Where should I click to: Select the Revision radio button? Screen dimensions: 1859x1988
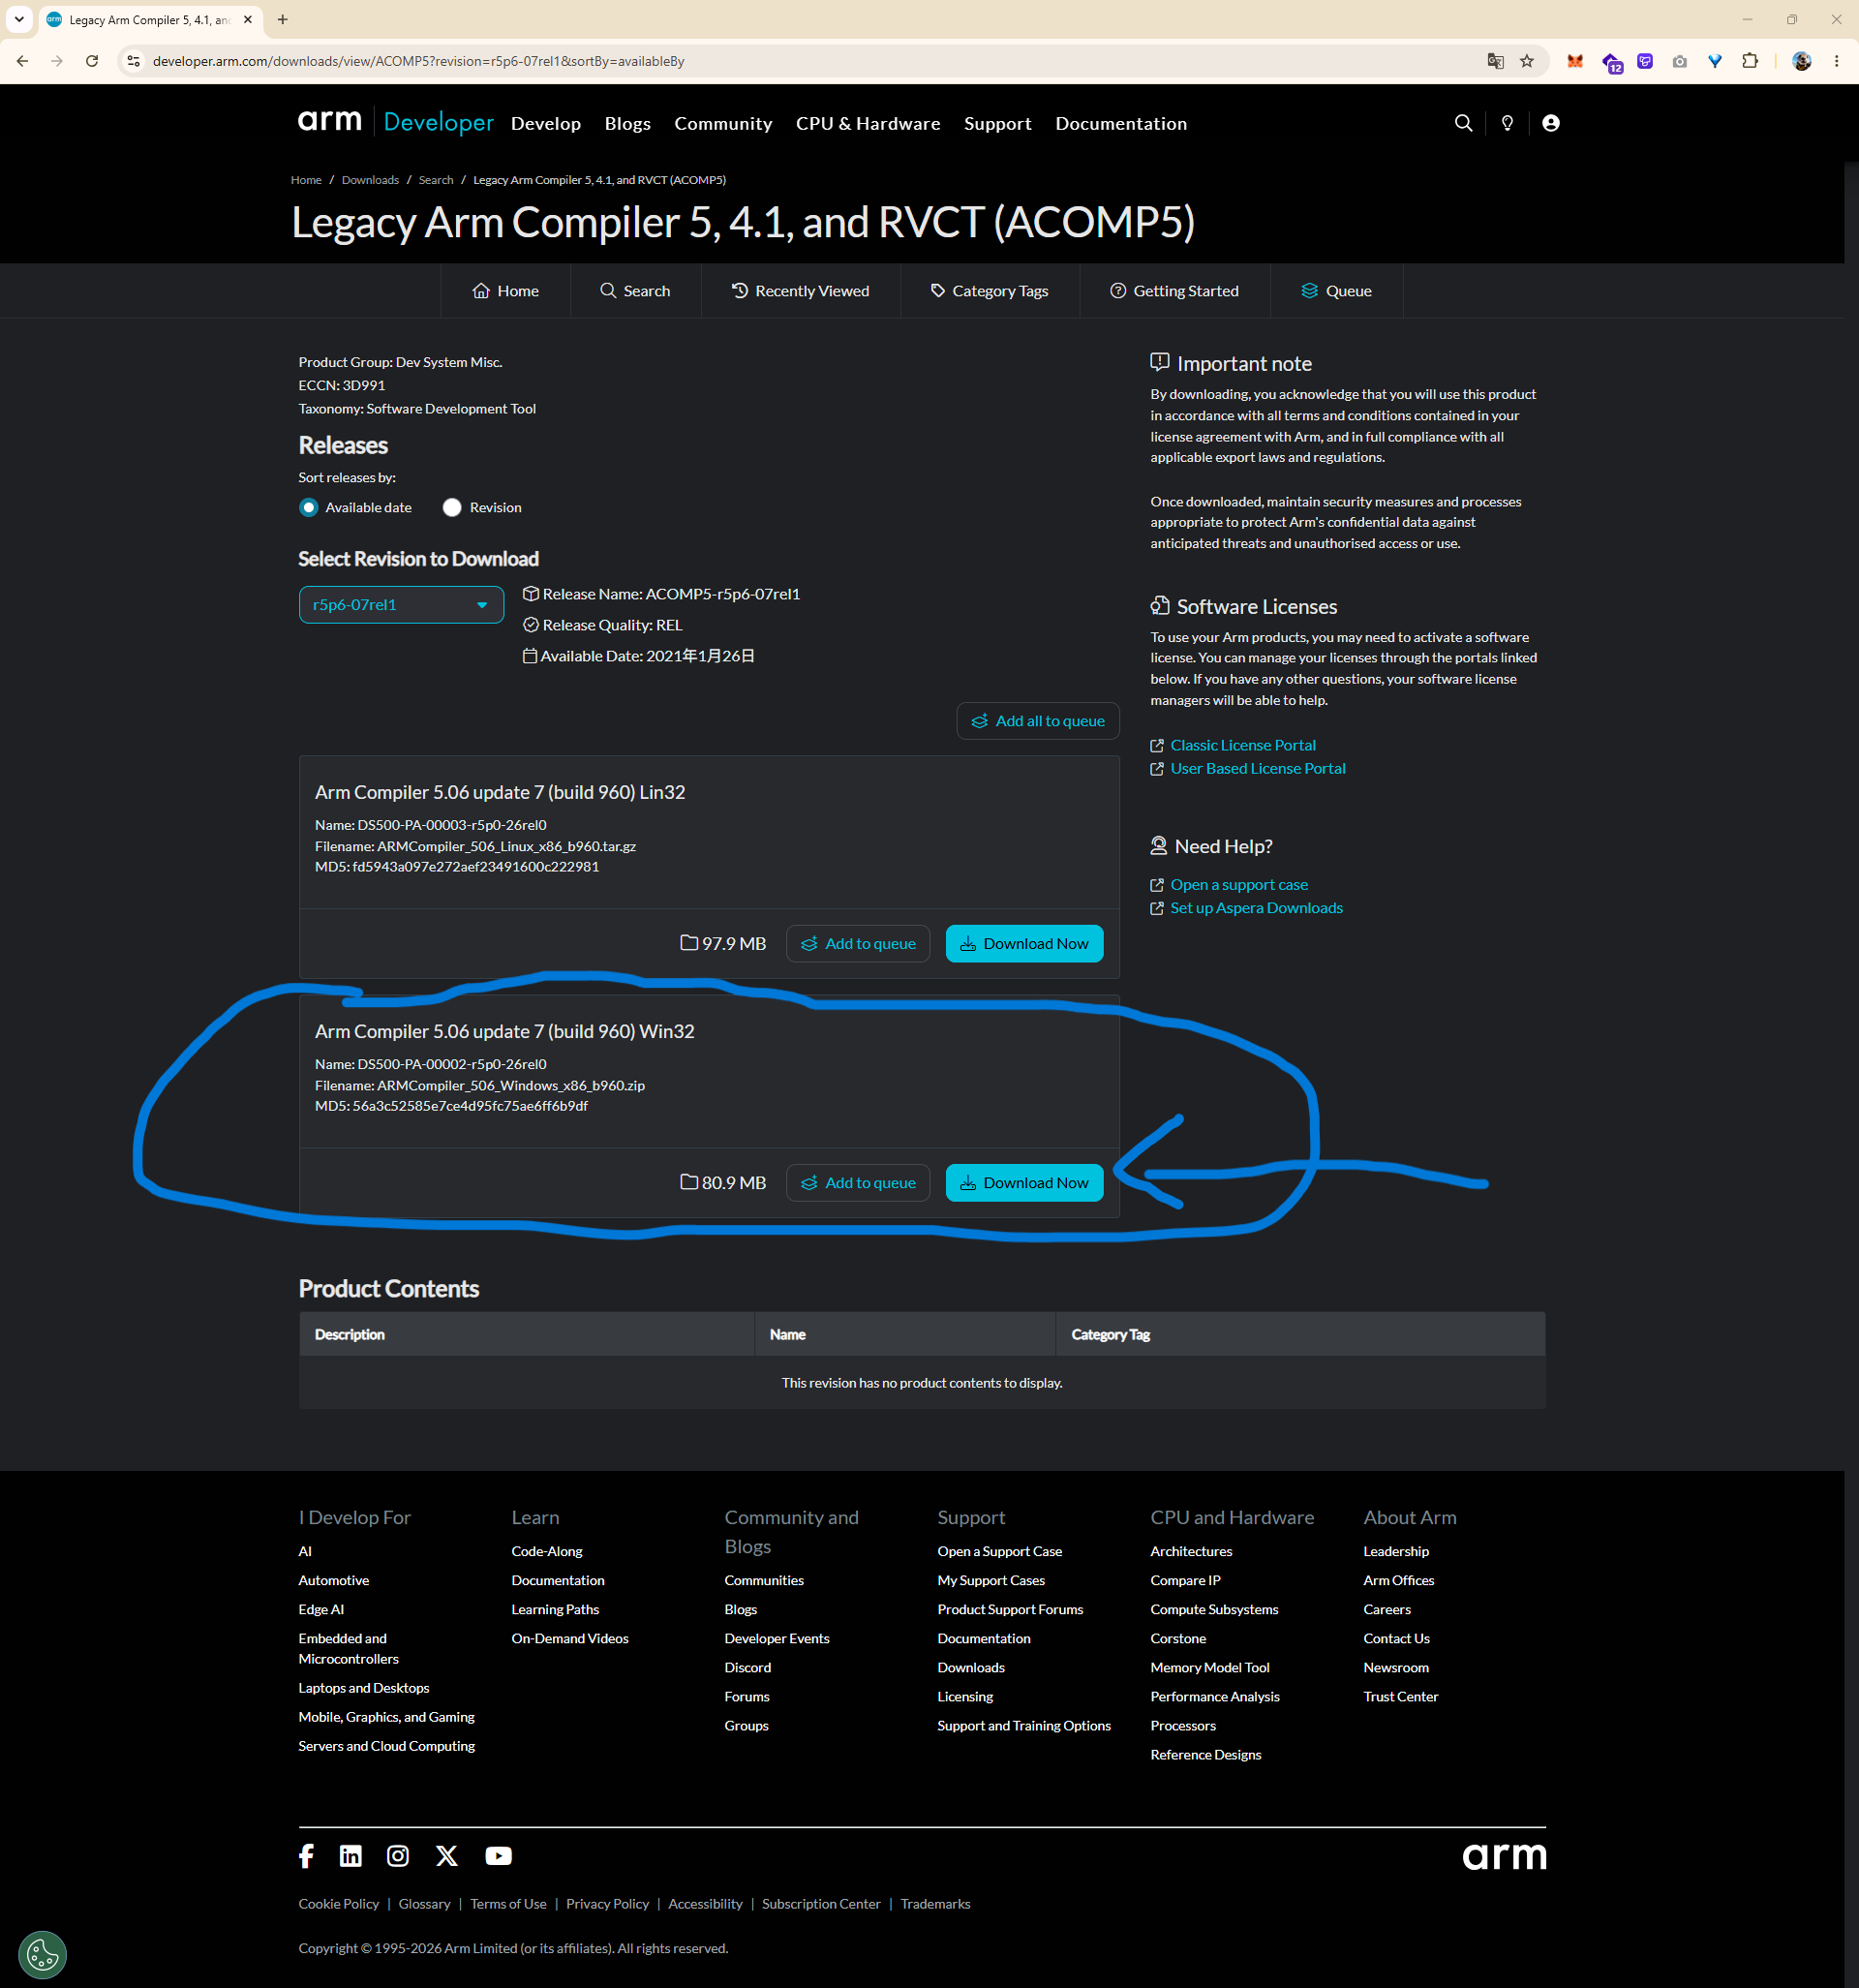click(452, 508)
